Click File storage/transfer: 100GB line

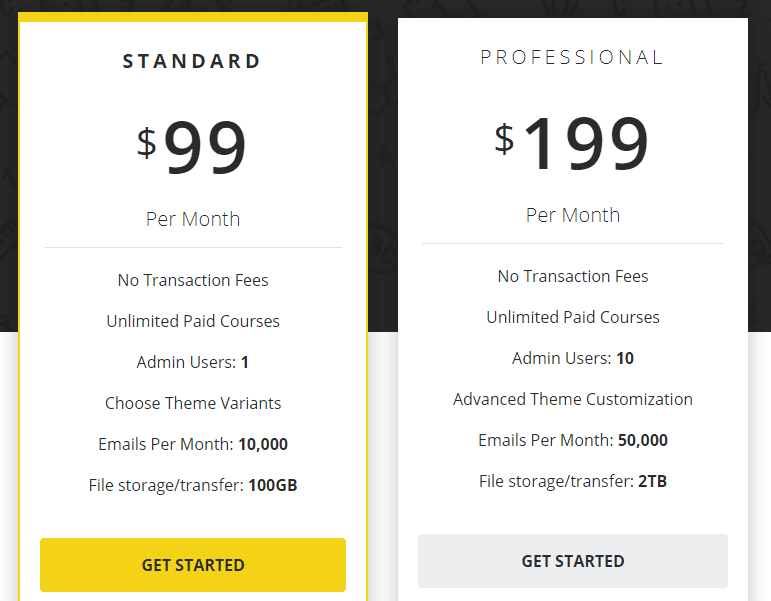193,485
